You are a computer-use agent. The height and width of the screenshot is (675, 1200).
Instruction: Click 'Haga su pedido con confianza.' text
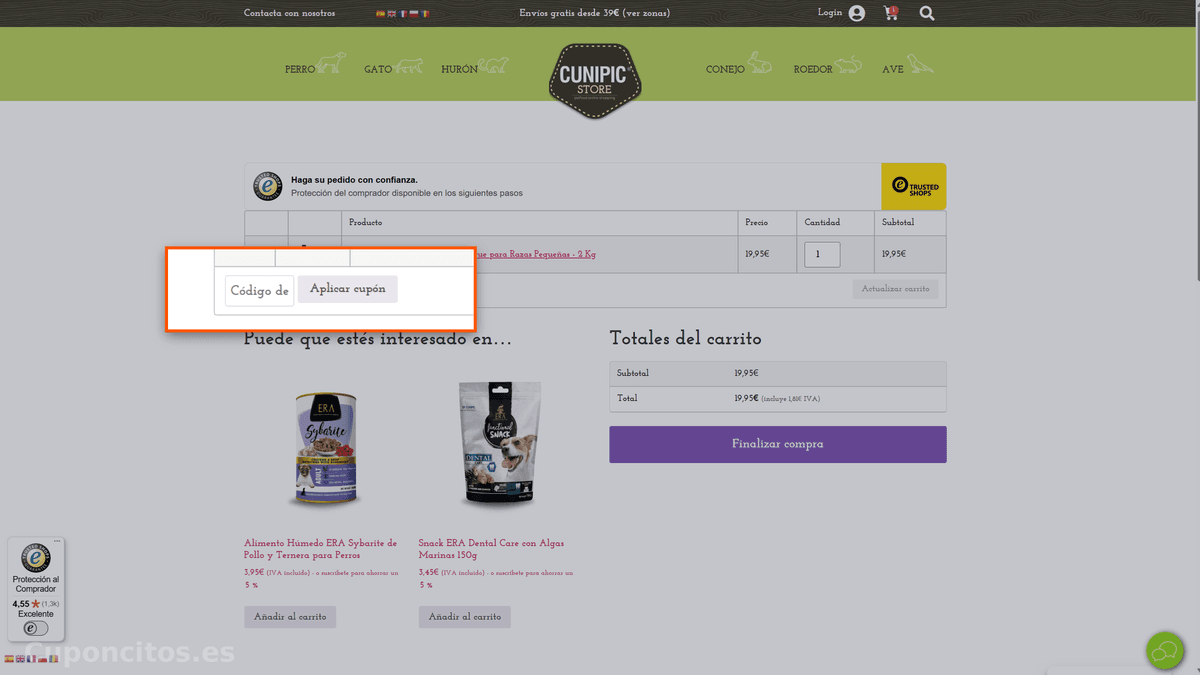[x=354, y=180]
